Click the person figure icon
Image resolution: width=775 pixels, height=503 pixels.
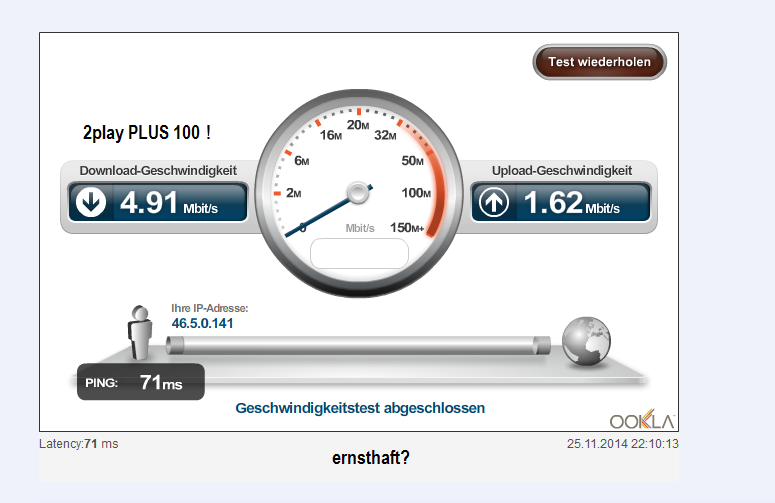pyautogui.click(x=139, y=332)
